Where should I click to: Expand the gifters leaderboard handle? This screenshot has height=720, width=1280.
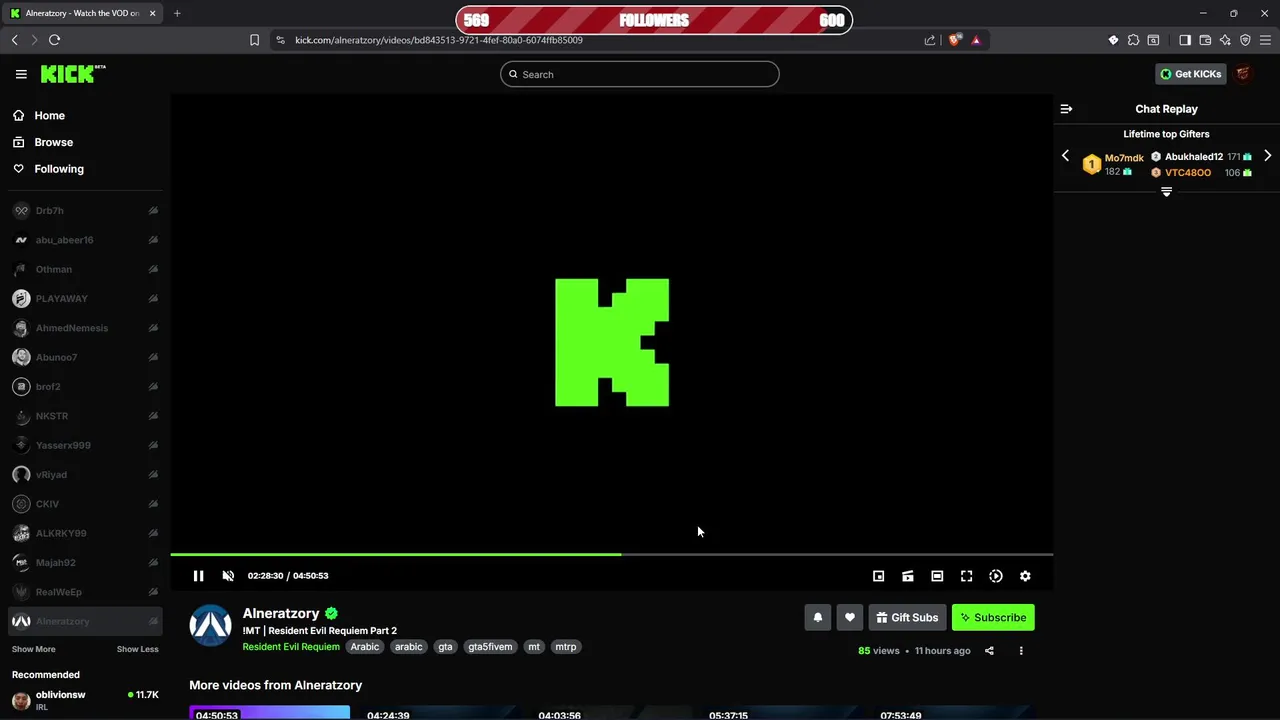(1166, 192)
